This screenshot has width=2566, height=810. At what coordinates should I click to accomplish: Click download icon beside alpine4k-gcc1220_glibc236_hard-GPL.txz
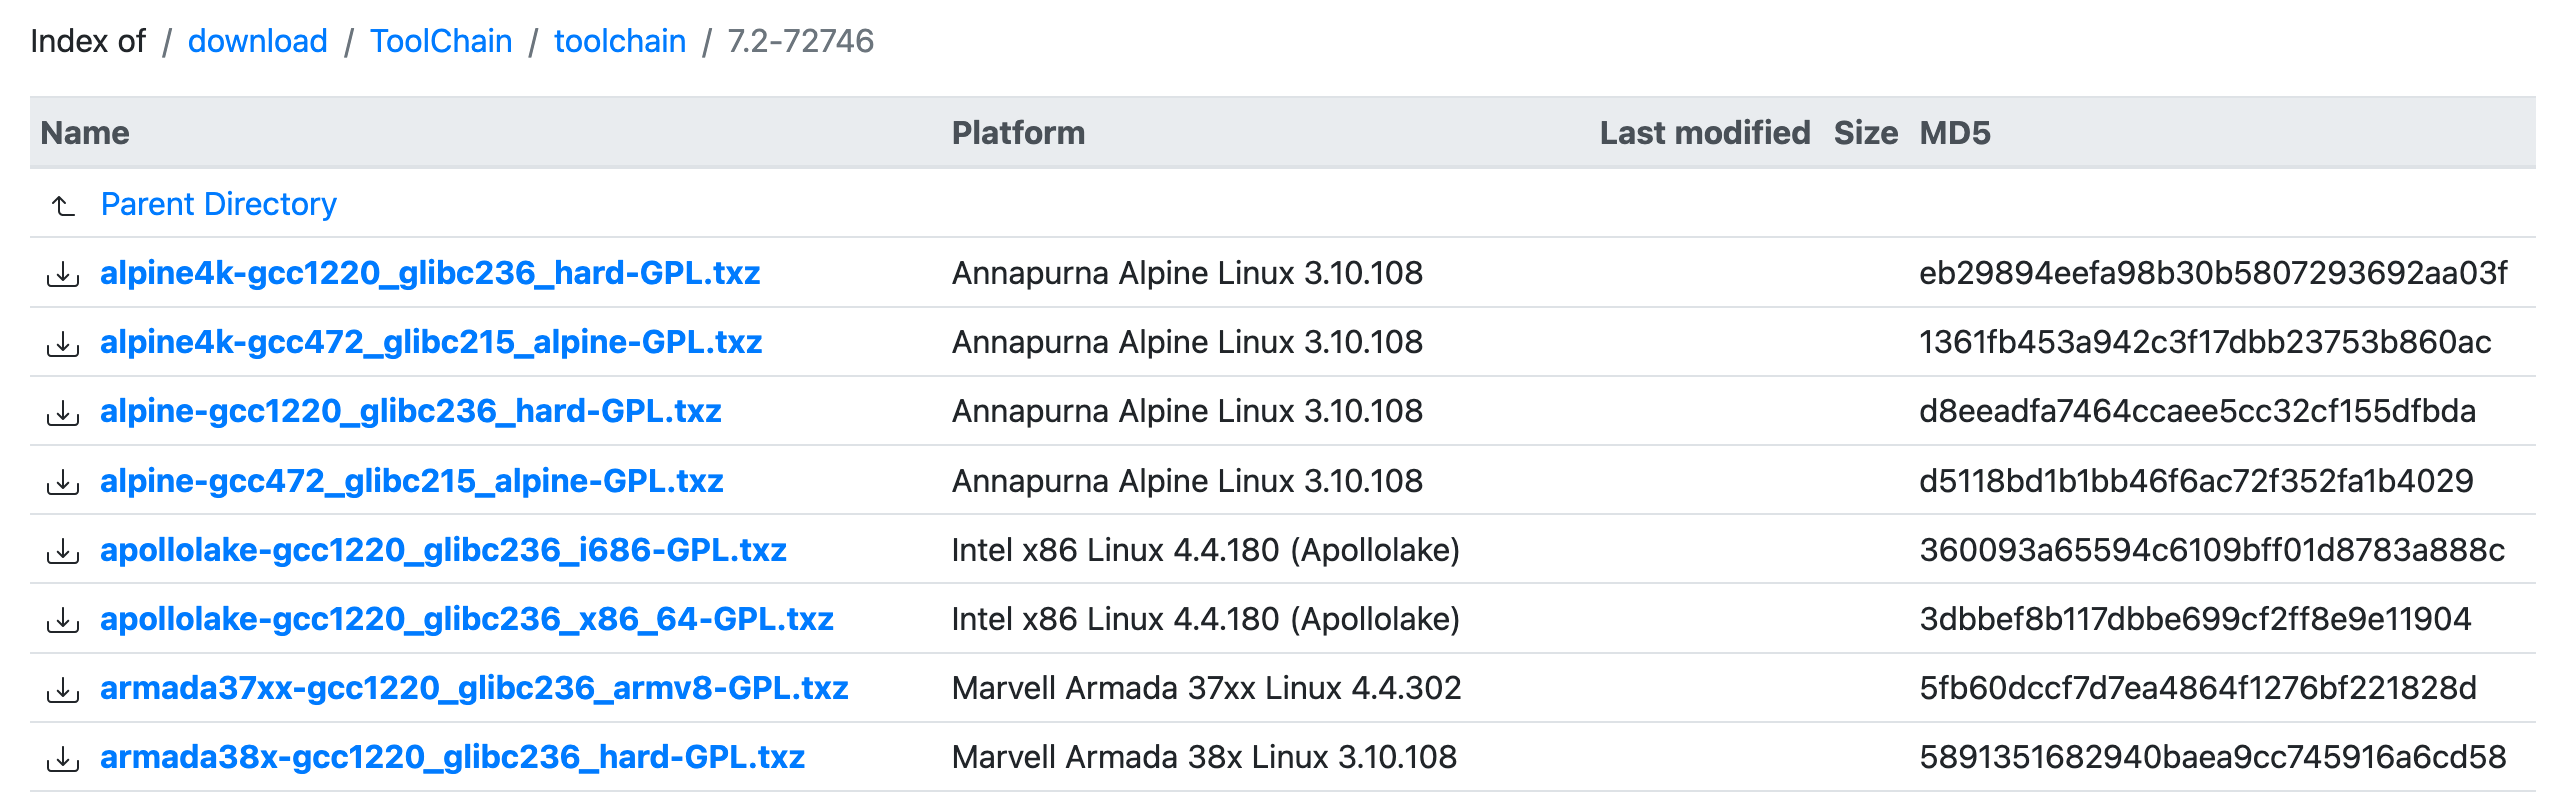click(x=63, y=273)
